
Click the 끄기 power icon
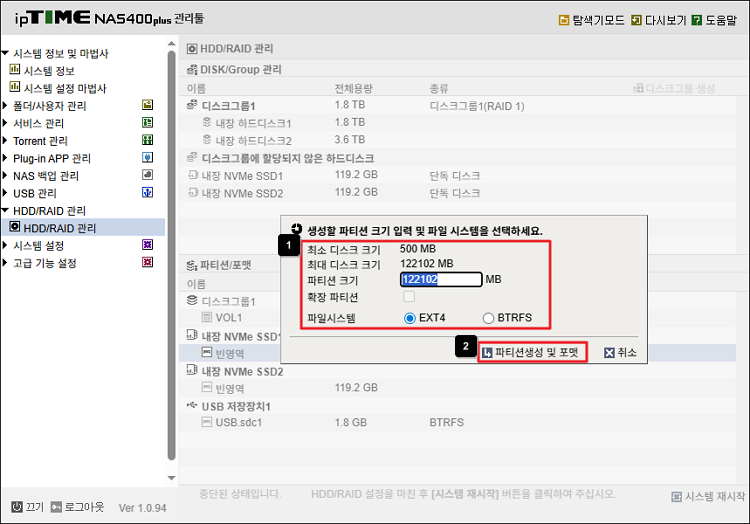[17, 507]
